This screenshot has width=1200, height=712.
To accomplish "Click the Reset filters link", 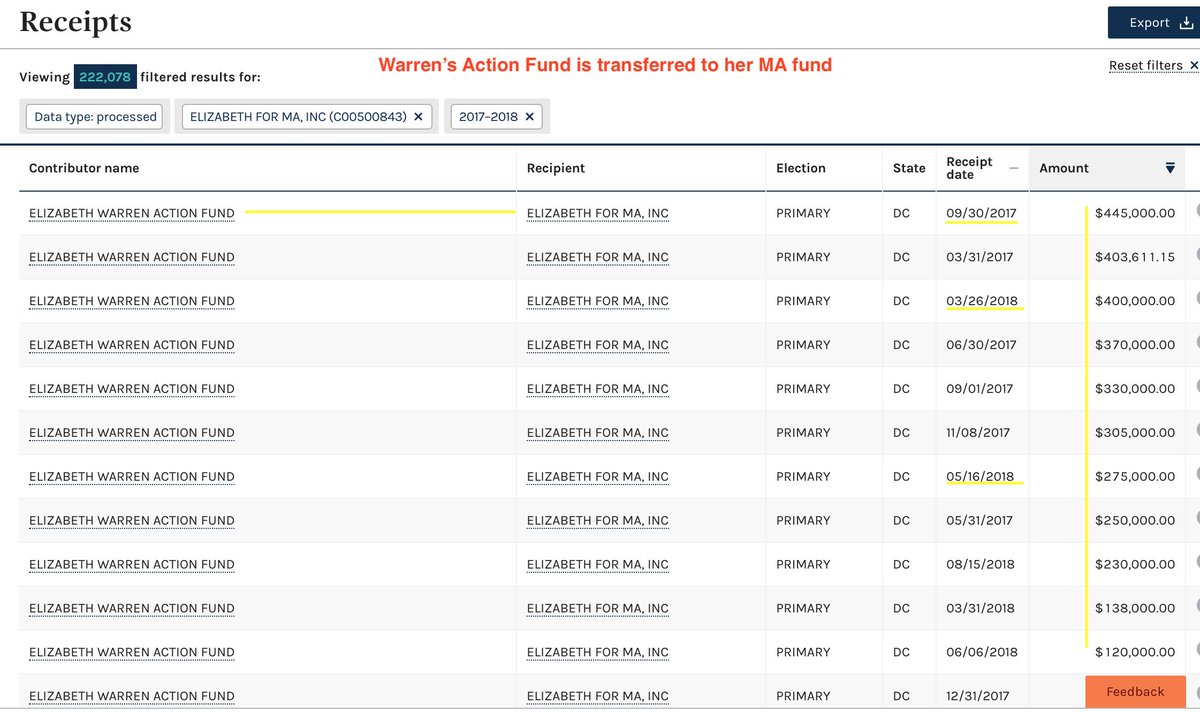I will (x=1144, y=65).
